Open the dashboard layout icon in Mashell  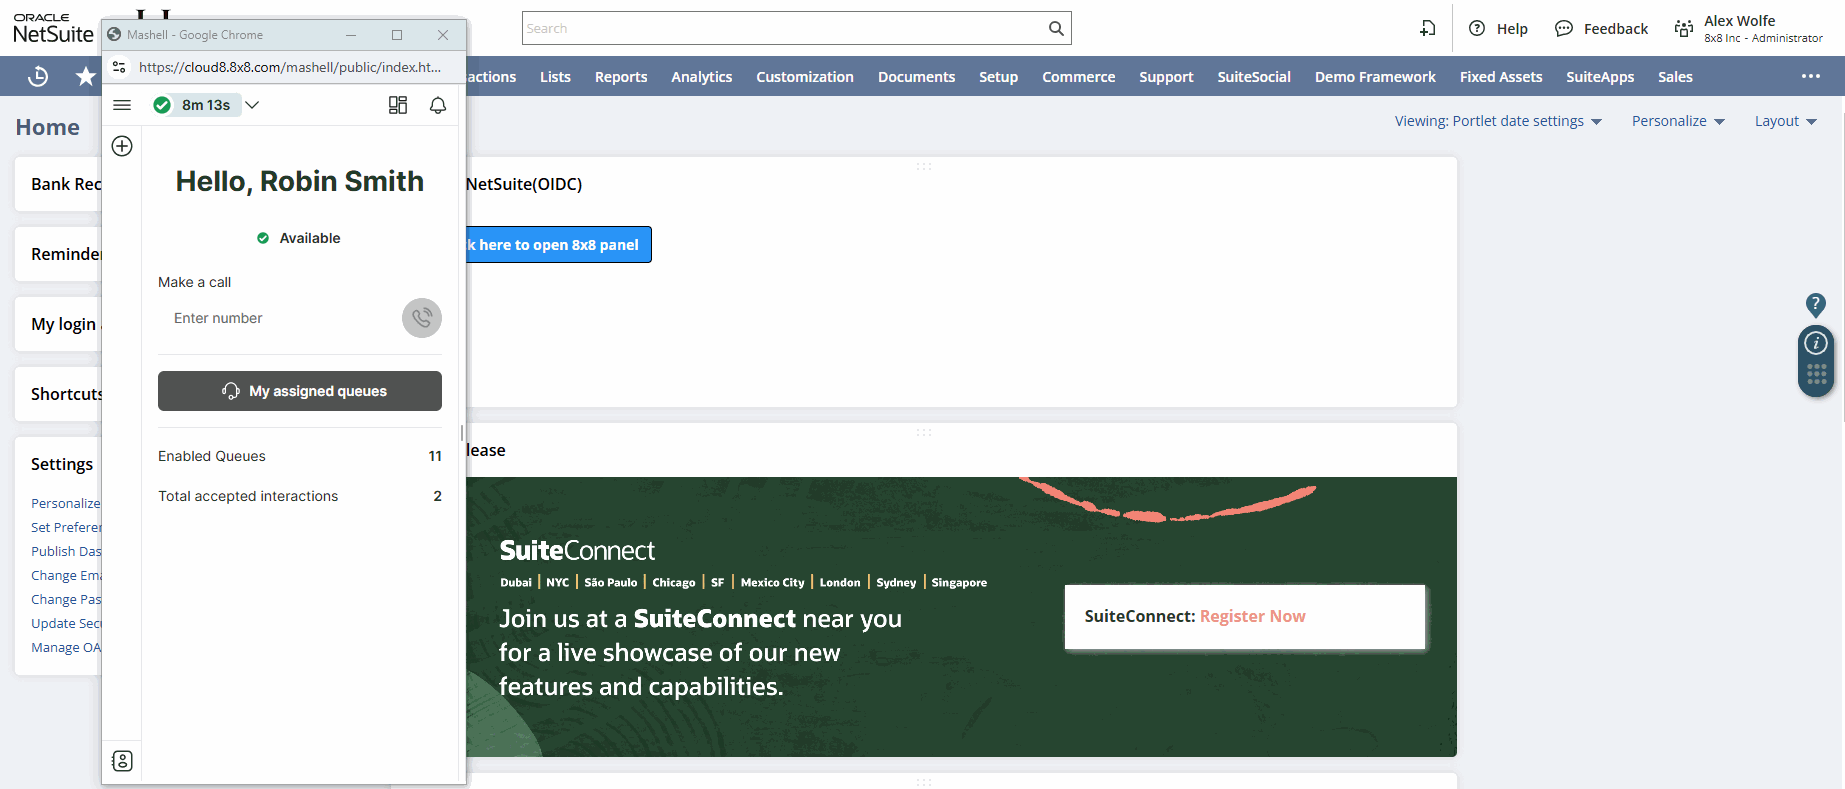[398, 105]
